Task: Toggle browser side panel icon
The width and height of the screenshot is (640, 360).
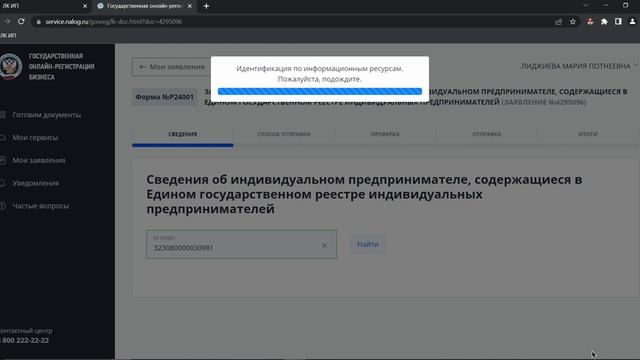Action: tap(618, 21)
